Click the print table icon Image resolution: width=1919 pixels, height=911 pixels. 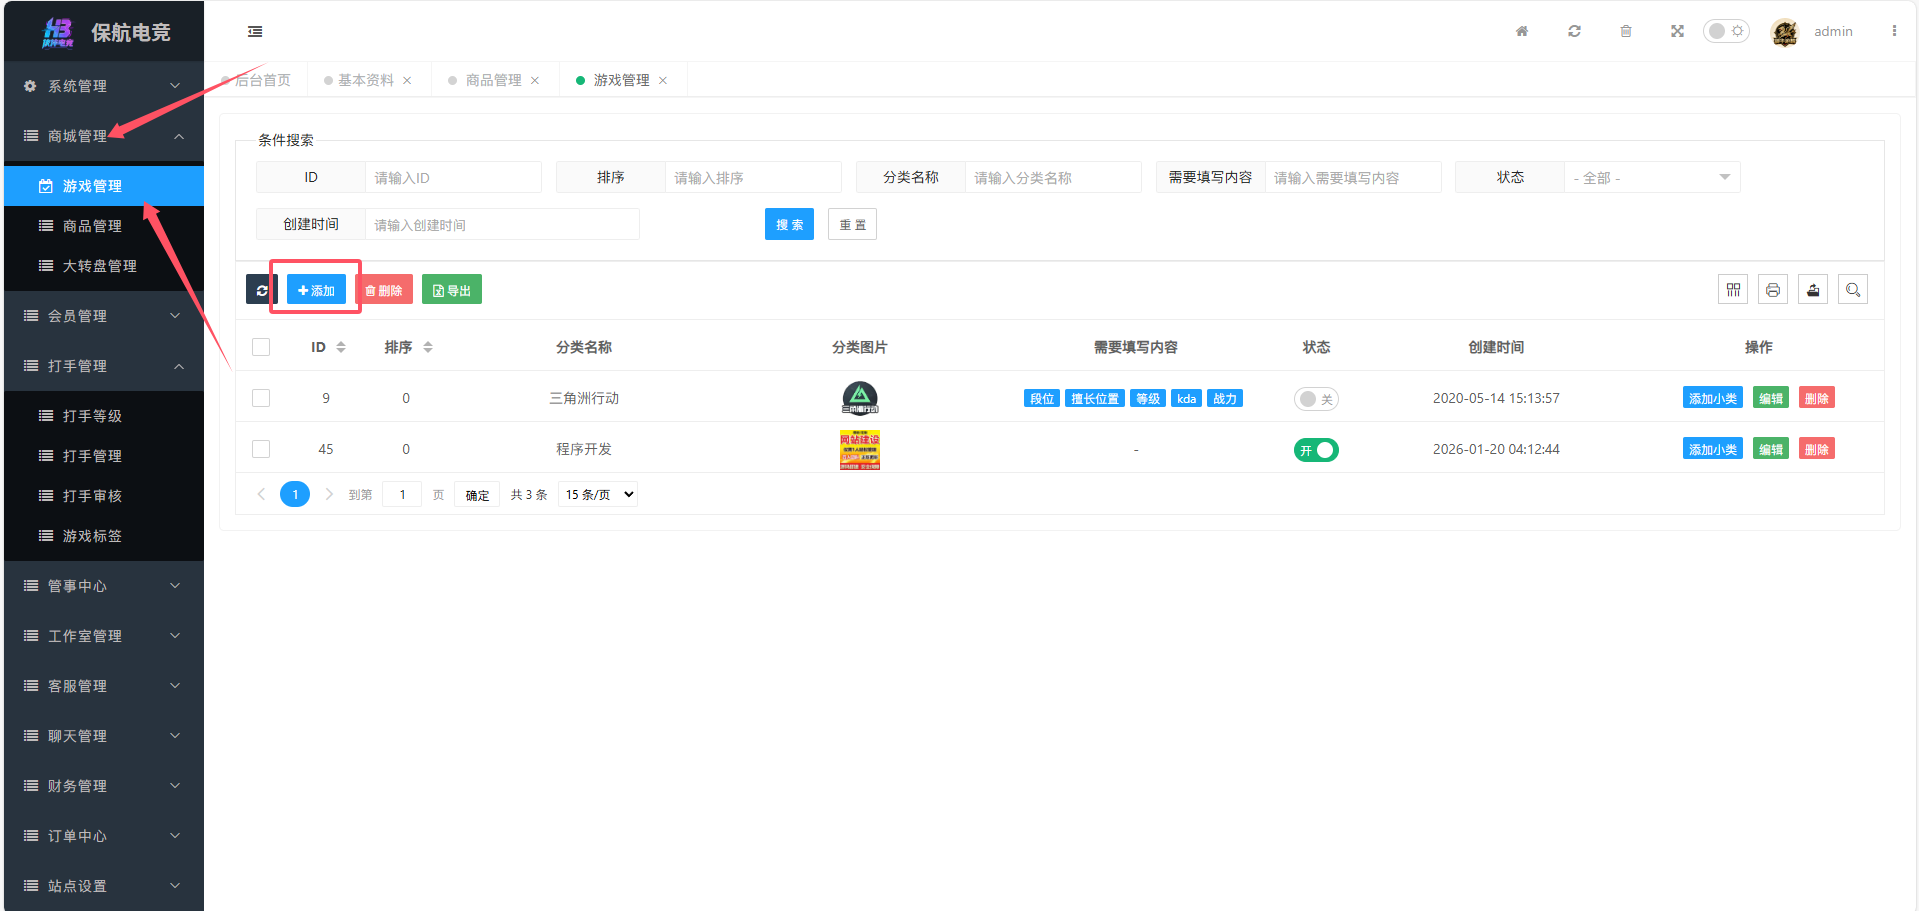coord(1773,290)
